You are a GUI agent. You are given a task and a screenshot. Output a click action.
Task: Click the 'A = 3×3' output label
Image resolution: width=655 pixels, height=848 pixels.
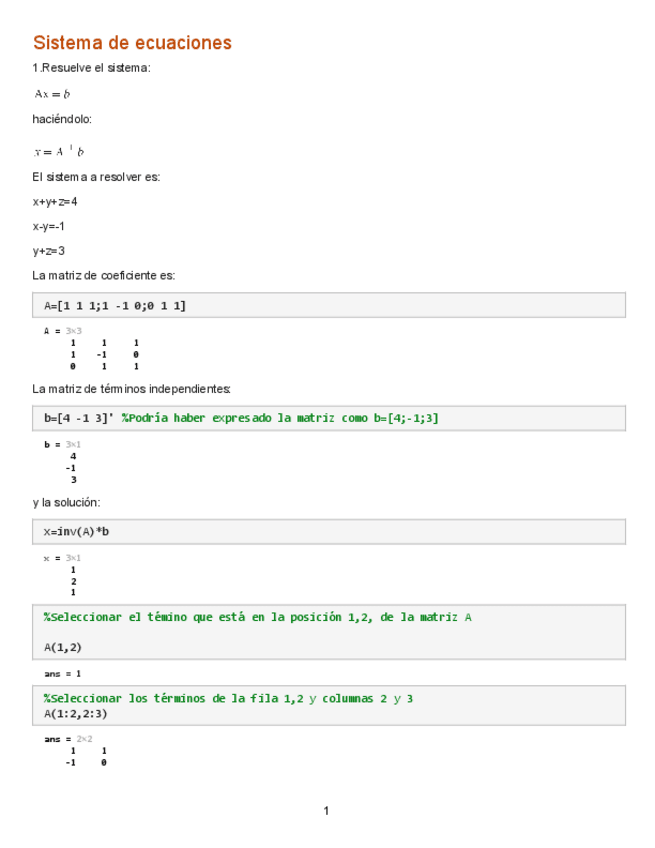click(62, 330)
